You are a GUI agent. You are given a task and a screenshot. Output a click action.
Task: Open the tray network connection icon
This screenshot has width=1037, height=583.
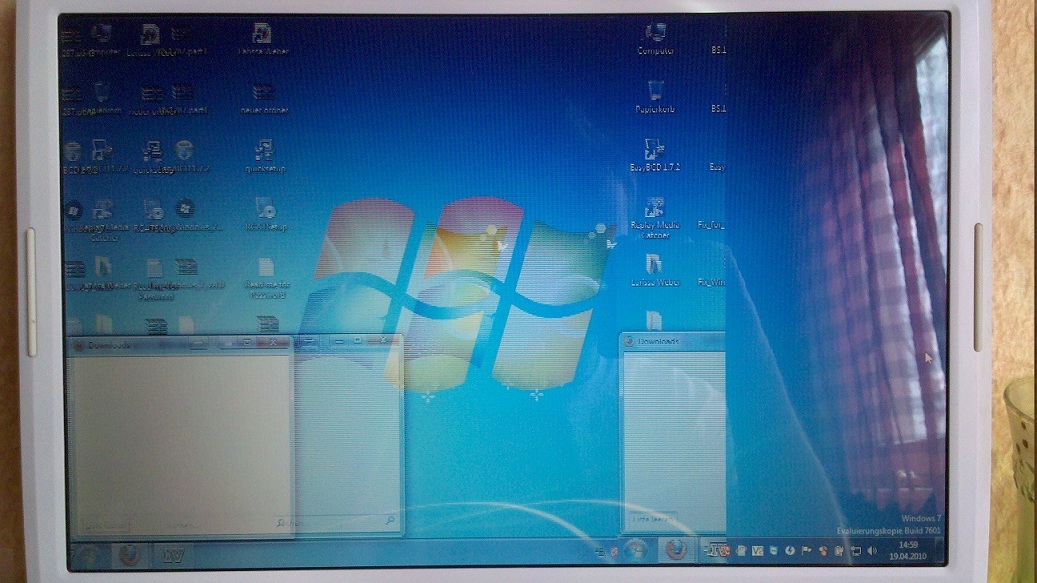856,550
